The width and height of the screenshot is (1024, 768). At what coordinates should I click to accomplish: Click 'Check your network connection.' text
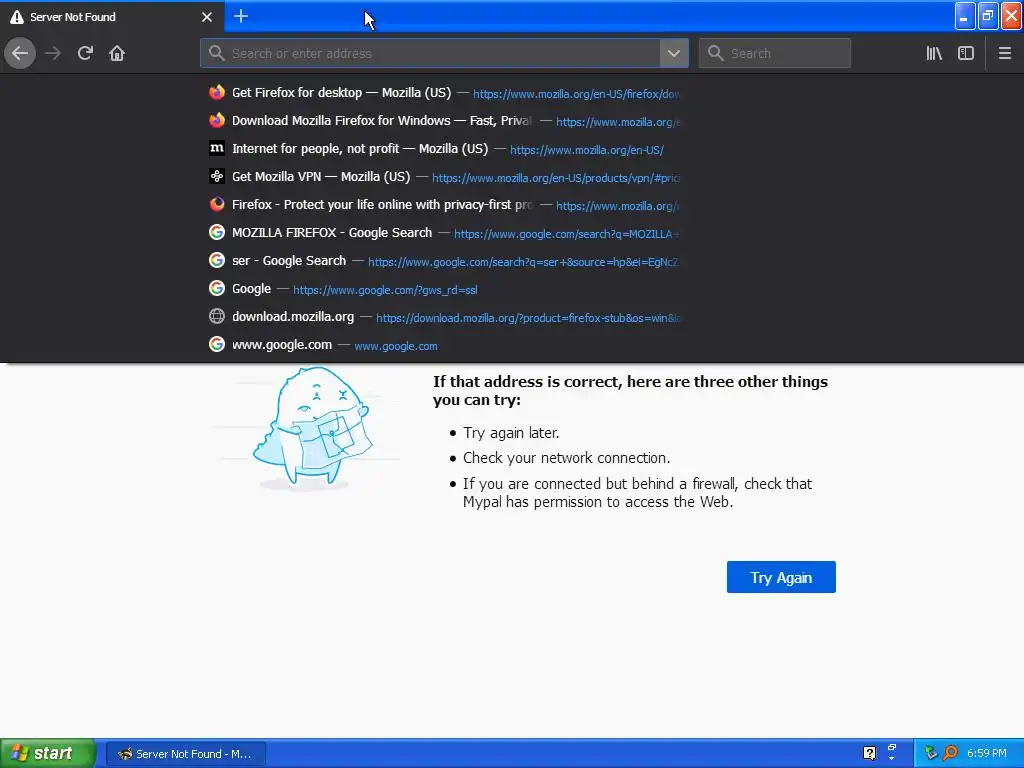566,458
